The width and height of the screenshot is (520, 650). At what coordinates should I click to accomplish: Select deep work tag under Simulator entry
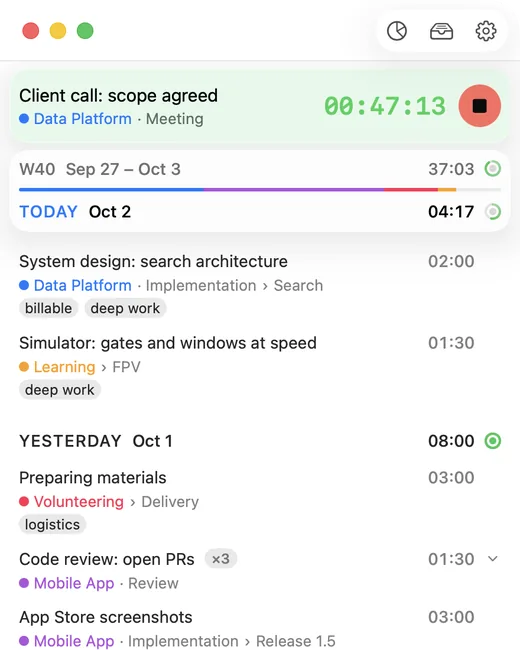pyautogui.click(x=60, y=390)
